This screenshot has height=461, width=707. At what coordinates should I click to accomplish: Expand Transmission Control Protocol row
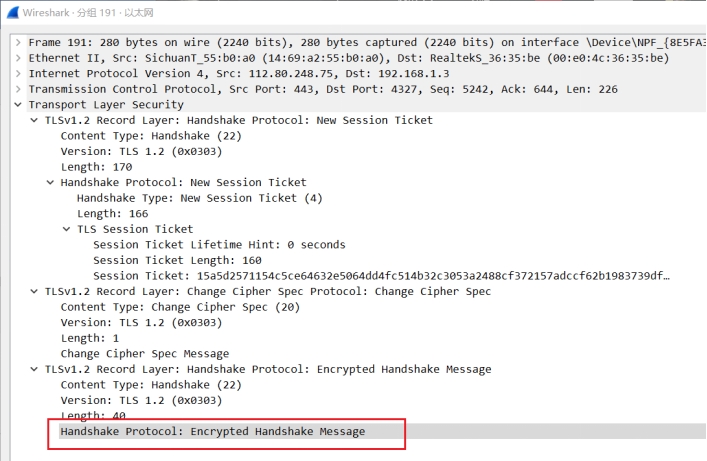click(18, 89)
